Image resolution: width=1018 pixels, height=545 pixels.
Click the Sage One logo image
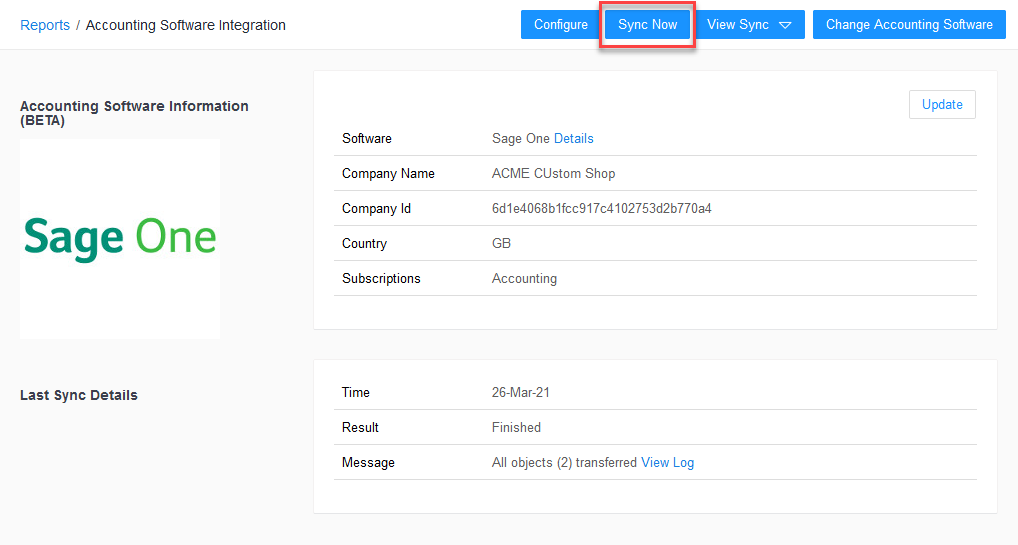tap(120, 238)
